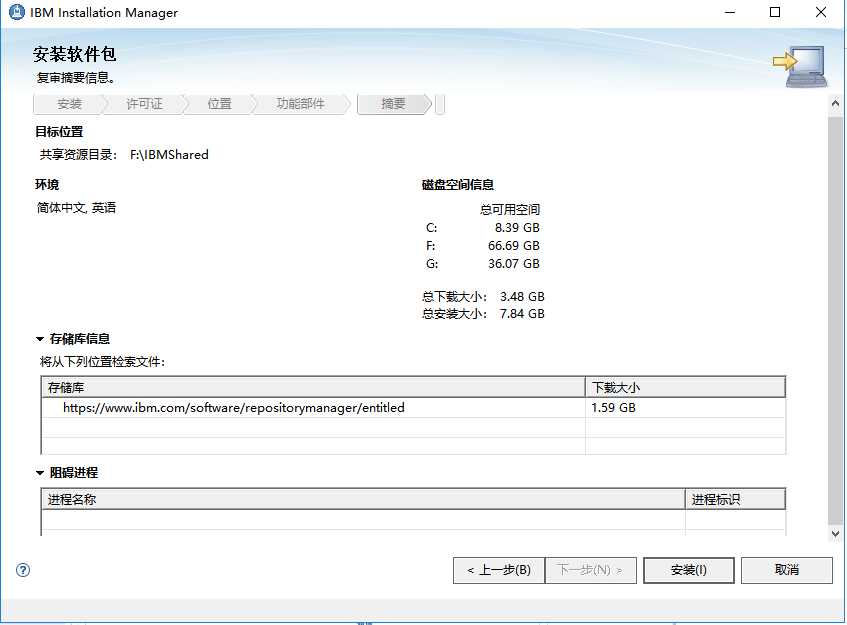
Task: Click the 总可用空间 label
Action: coord(510,210)
